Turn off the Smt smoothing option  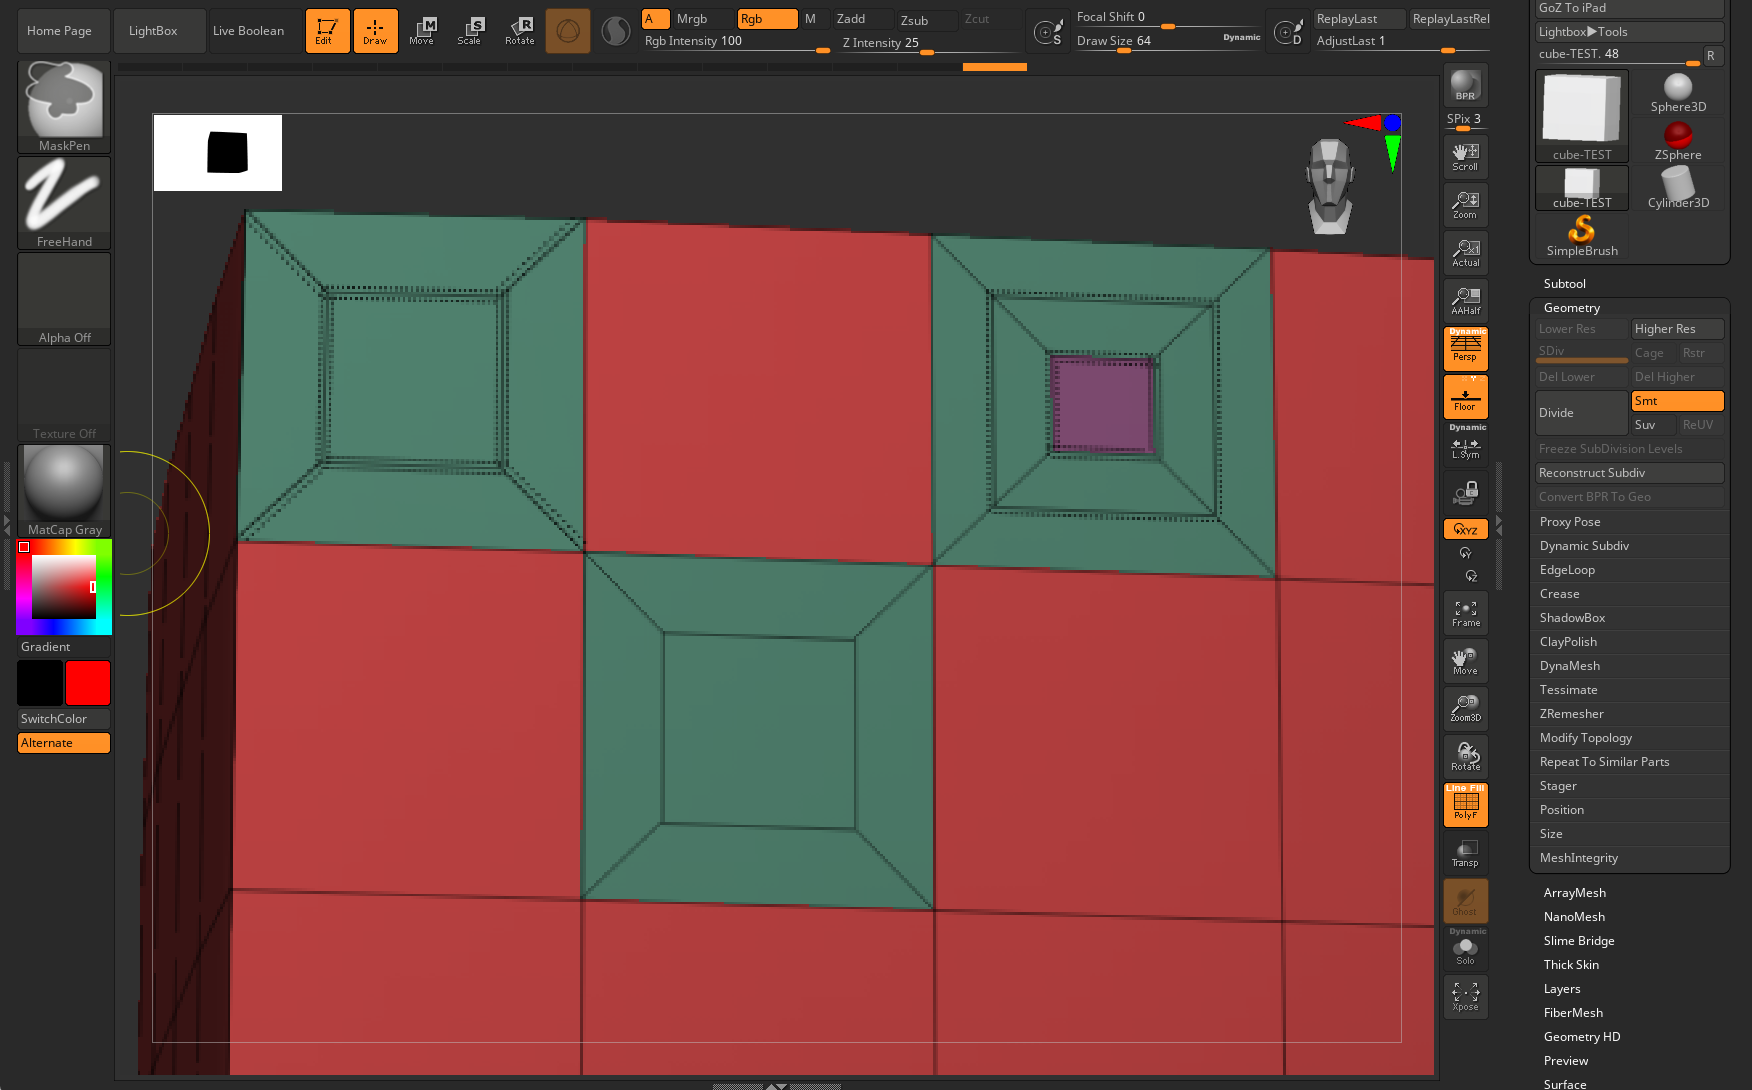click(x=1676, y=401)
